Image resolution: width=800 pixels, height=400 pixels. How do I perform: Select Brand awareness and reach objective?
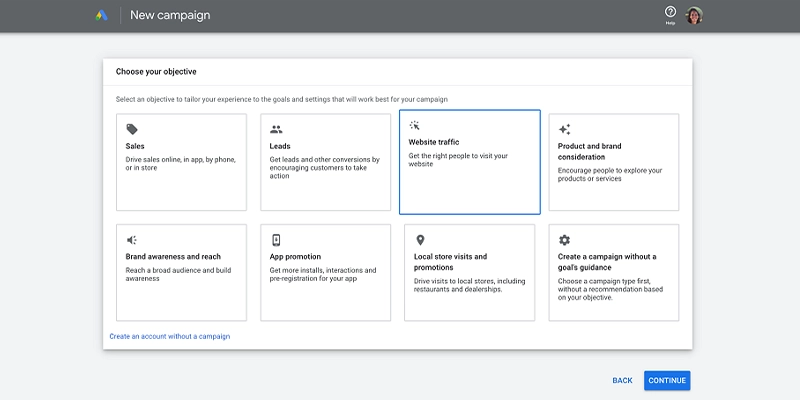(x=173, y=257)
